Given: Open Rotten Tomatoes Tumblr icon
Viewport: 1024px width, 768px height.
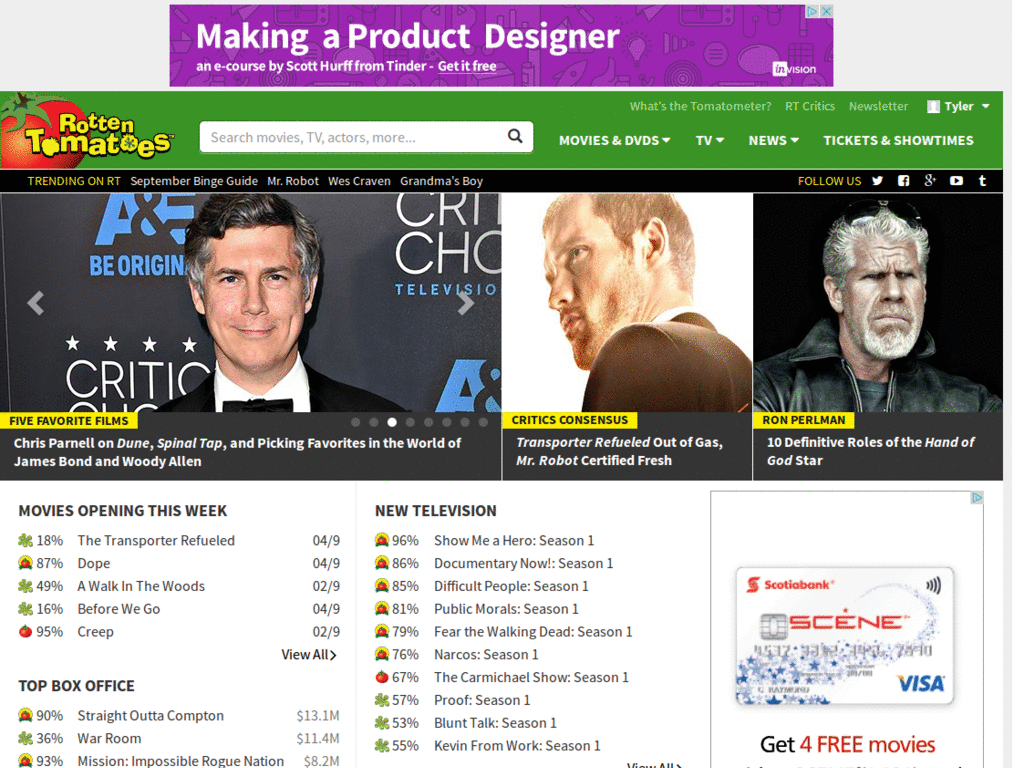Looking at the screenshot, I should [x=982, y=181].
